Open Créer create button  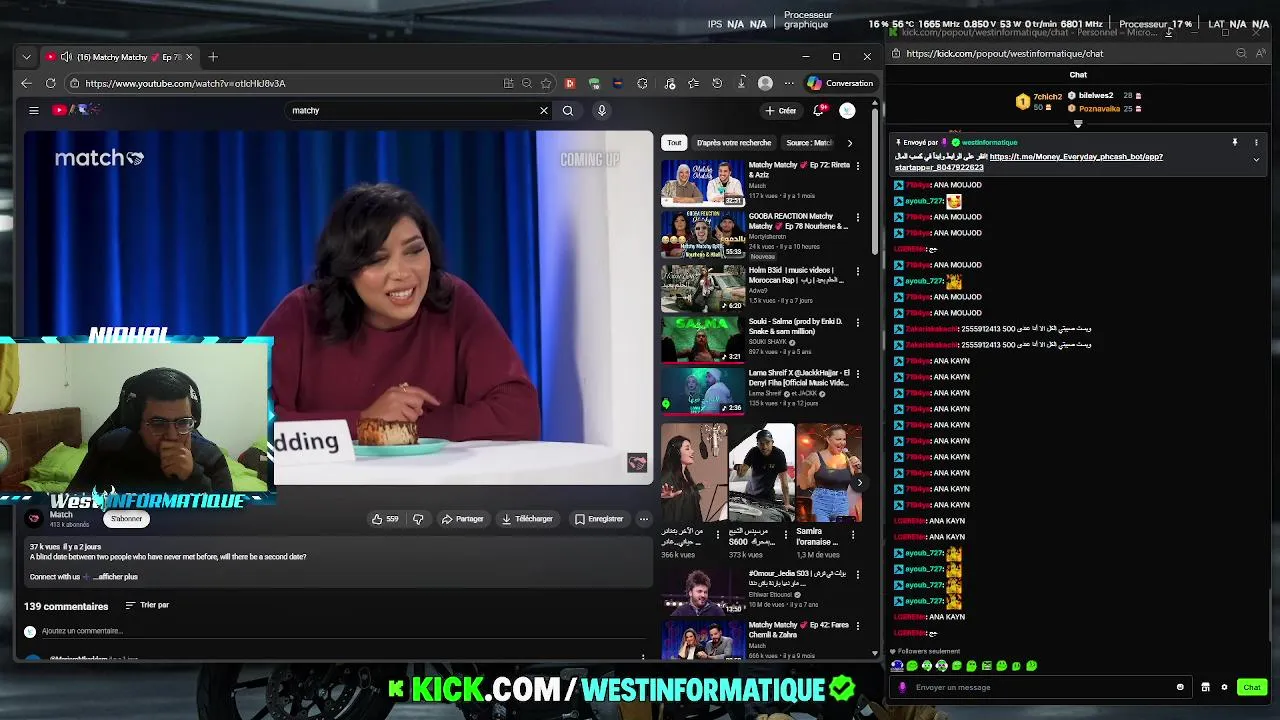coord(781,110)
